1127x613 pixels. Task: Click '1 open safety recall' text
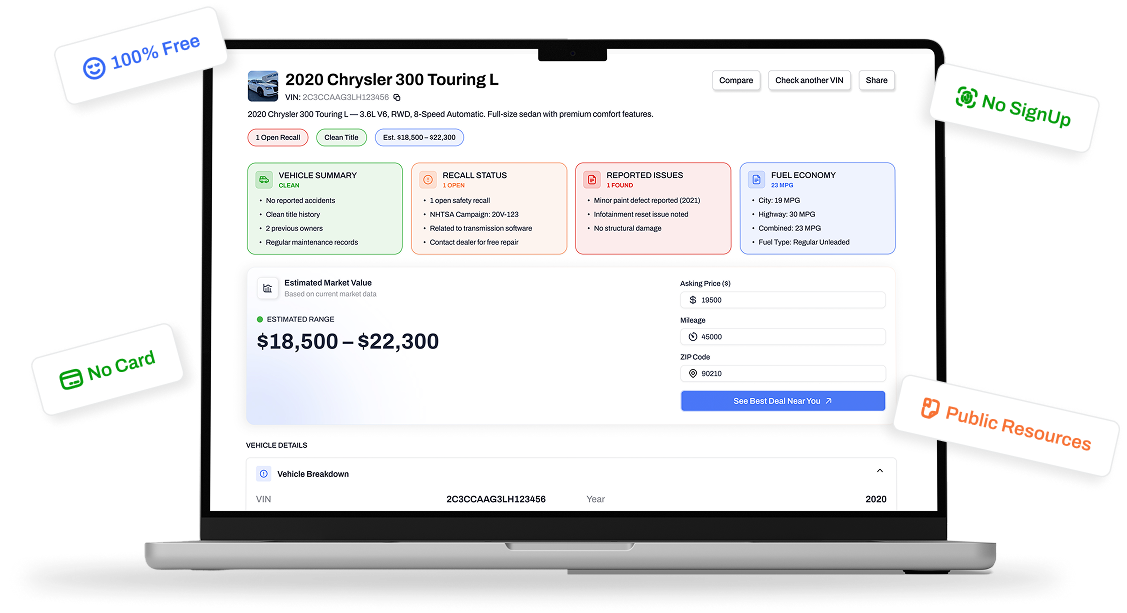(x=460, y=201)
